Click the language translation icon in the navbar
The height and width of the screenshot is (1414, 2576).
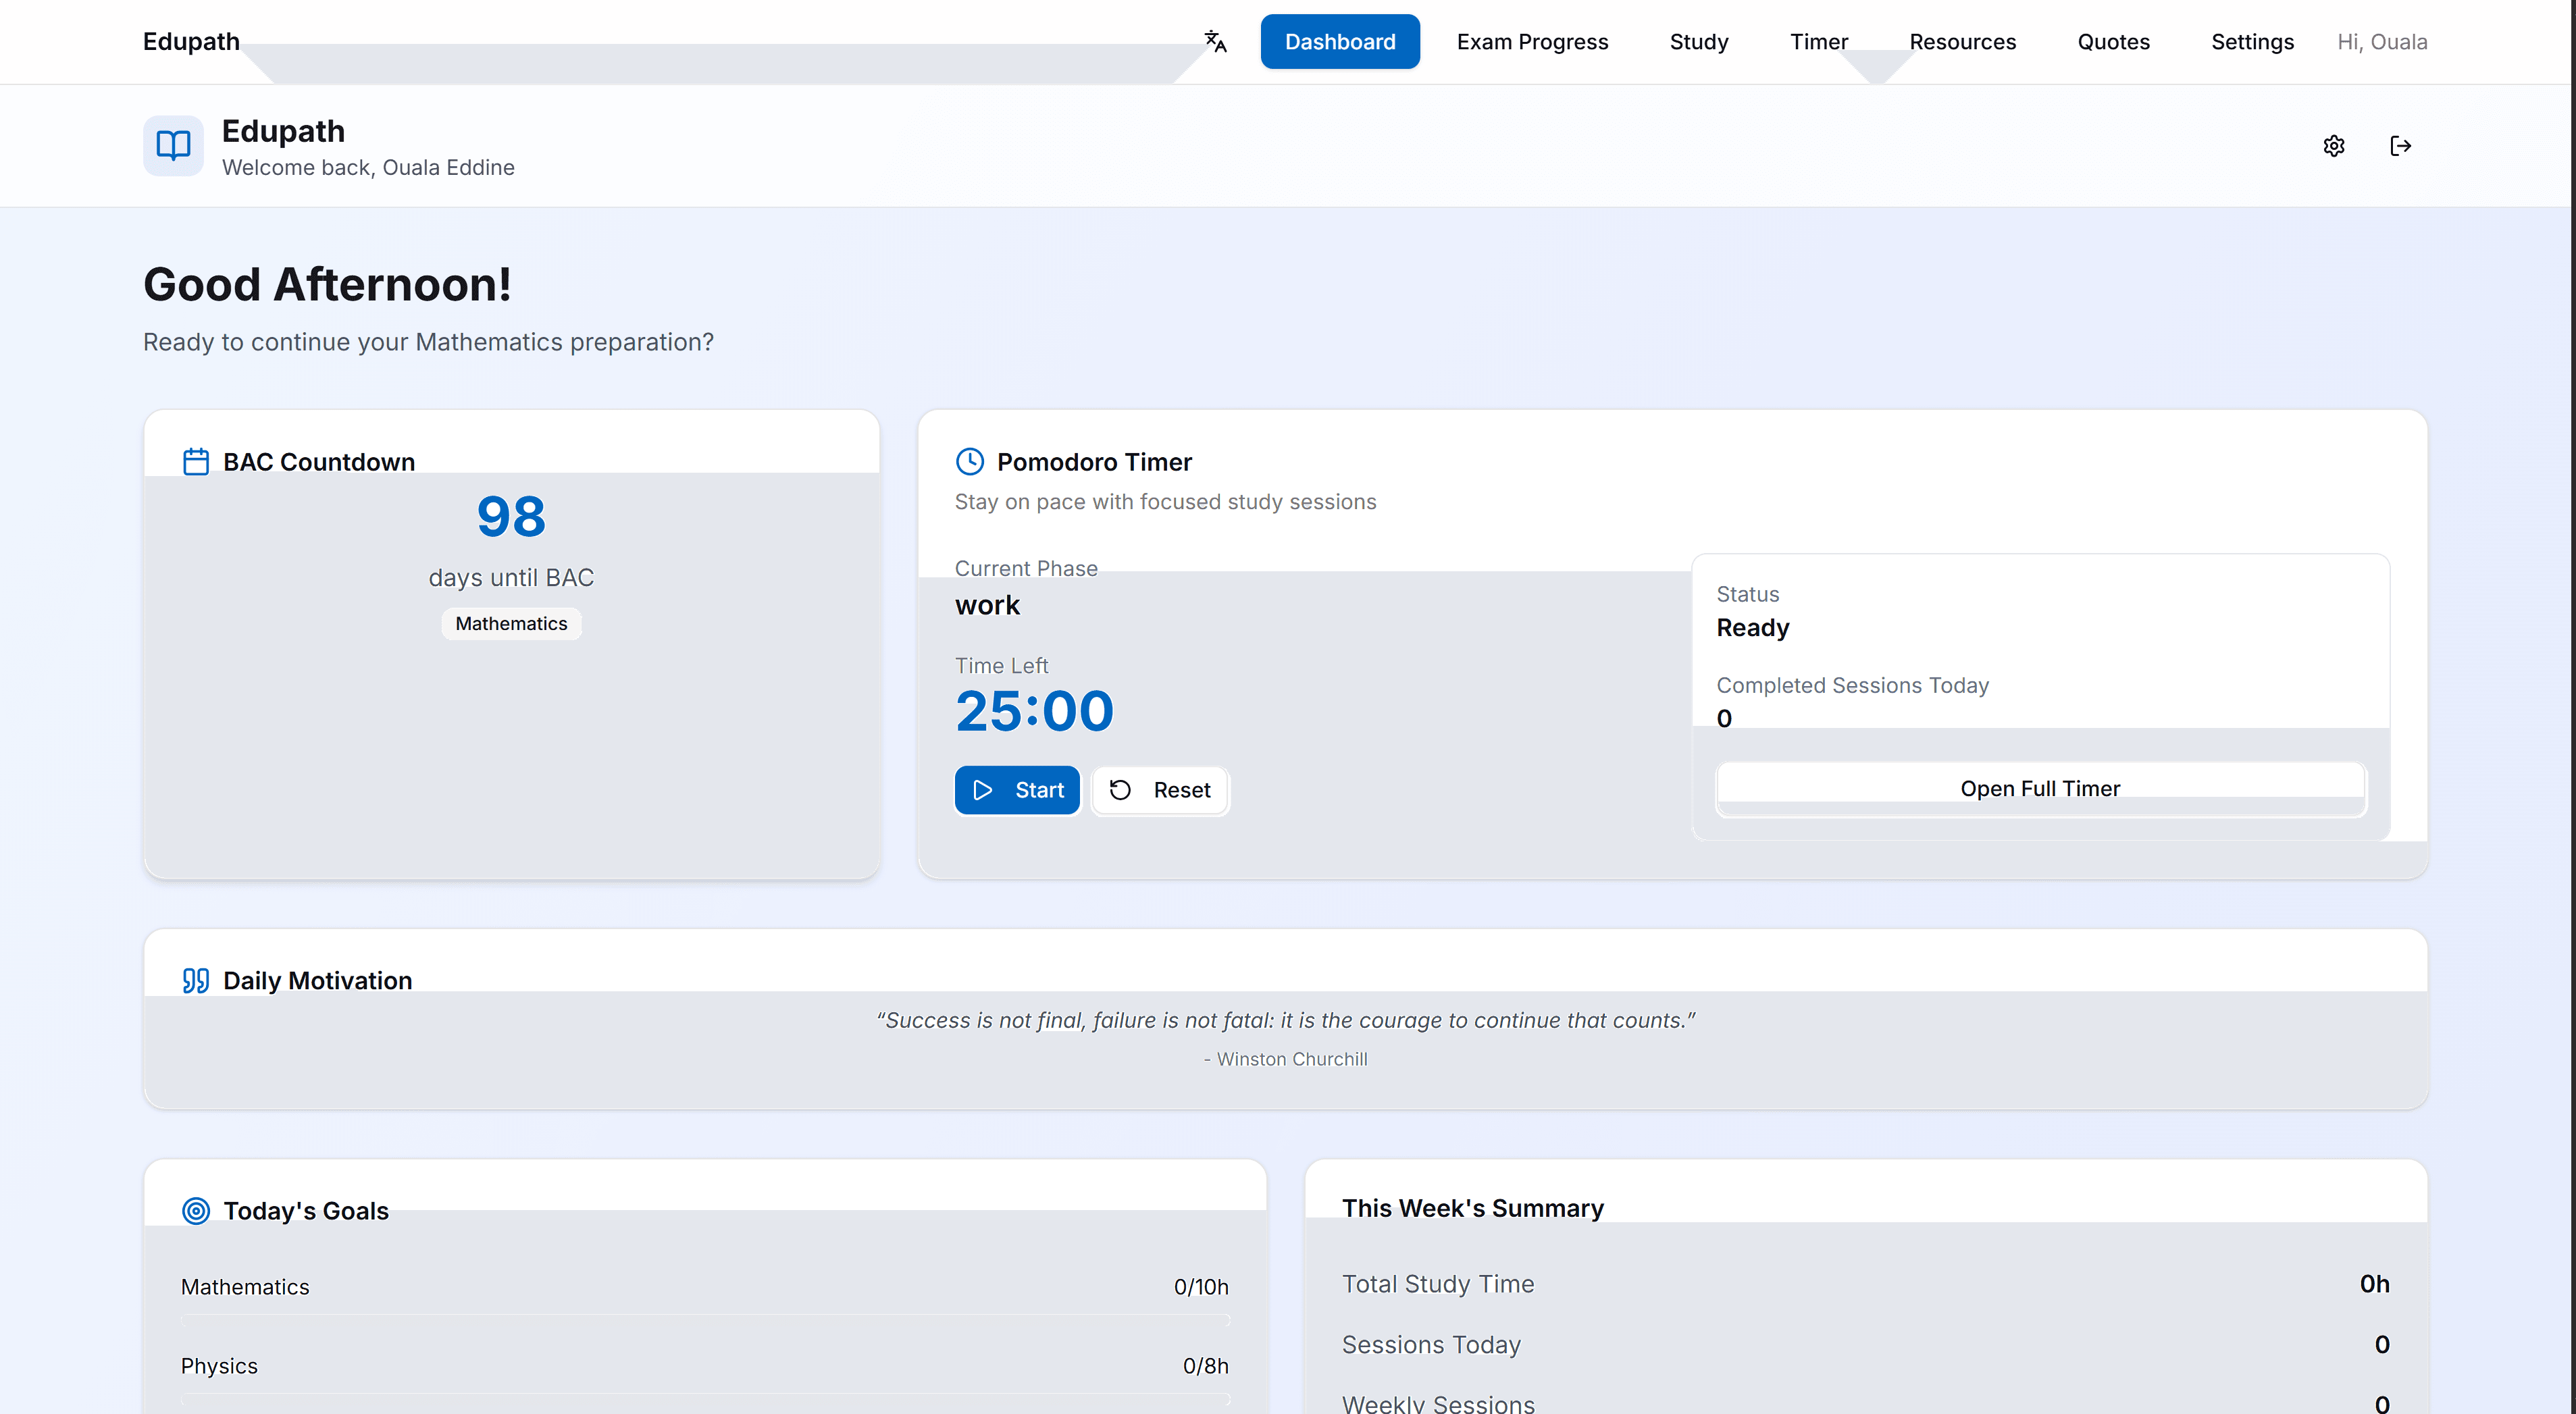(x=1214, y=41)
